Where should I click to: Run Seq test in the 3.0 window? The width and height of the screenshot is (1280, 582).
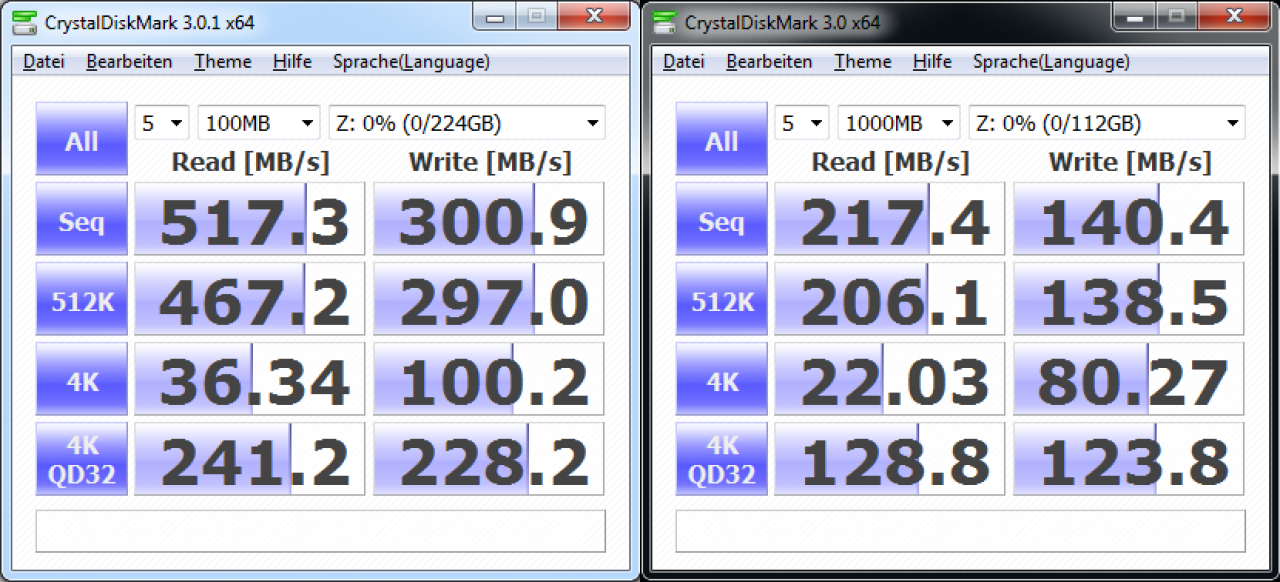(x=722, y=221)
